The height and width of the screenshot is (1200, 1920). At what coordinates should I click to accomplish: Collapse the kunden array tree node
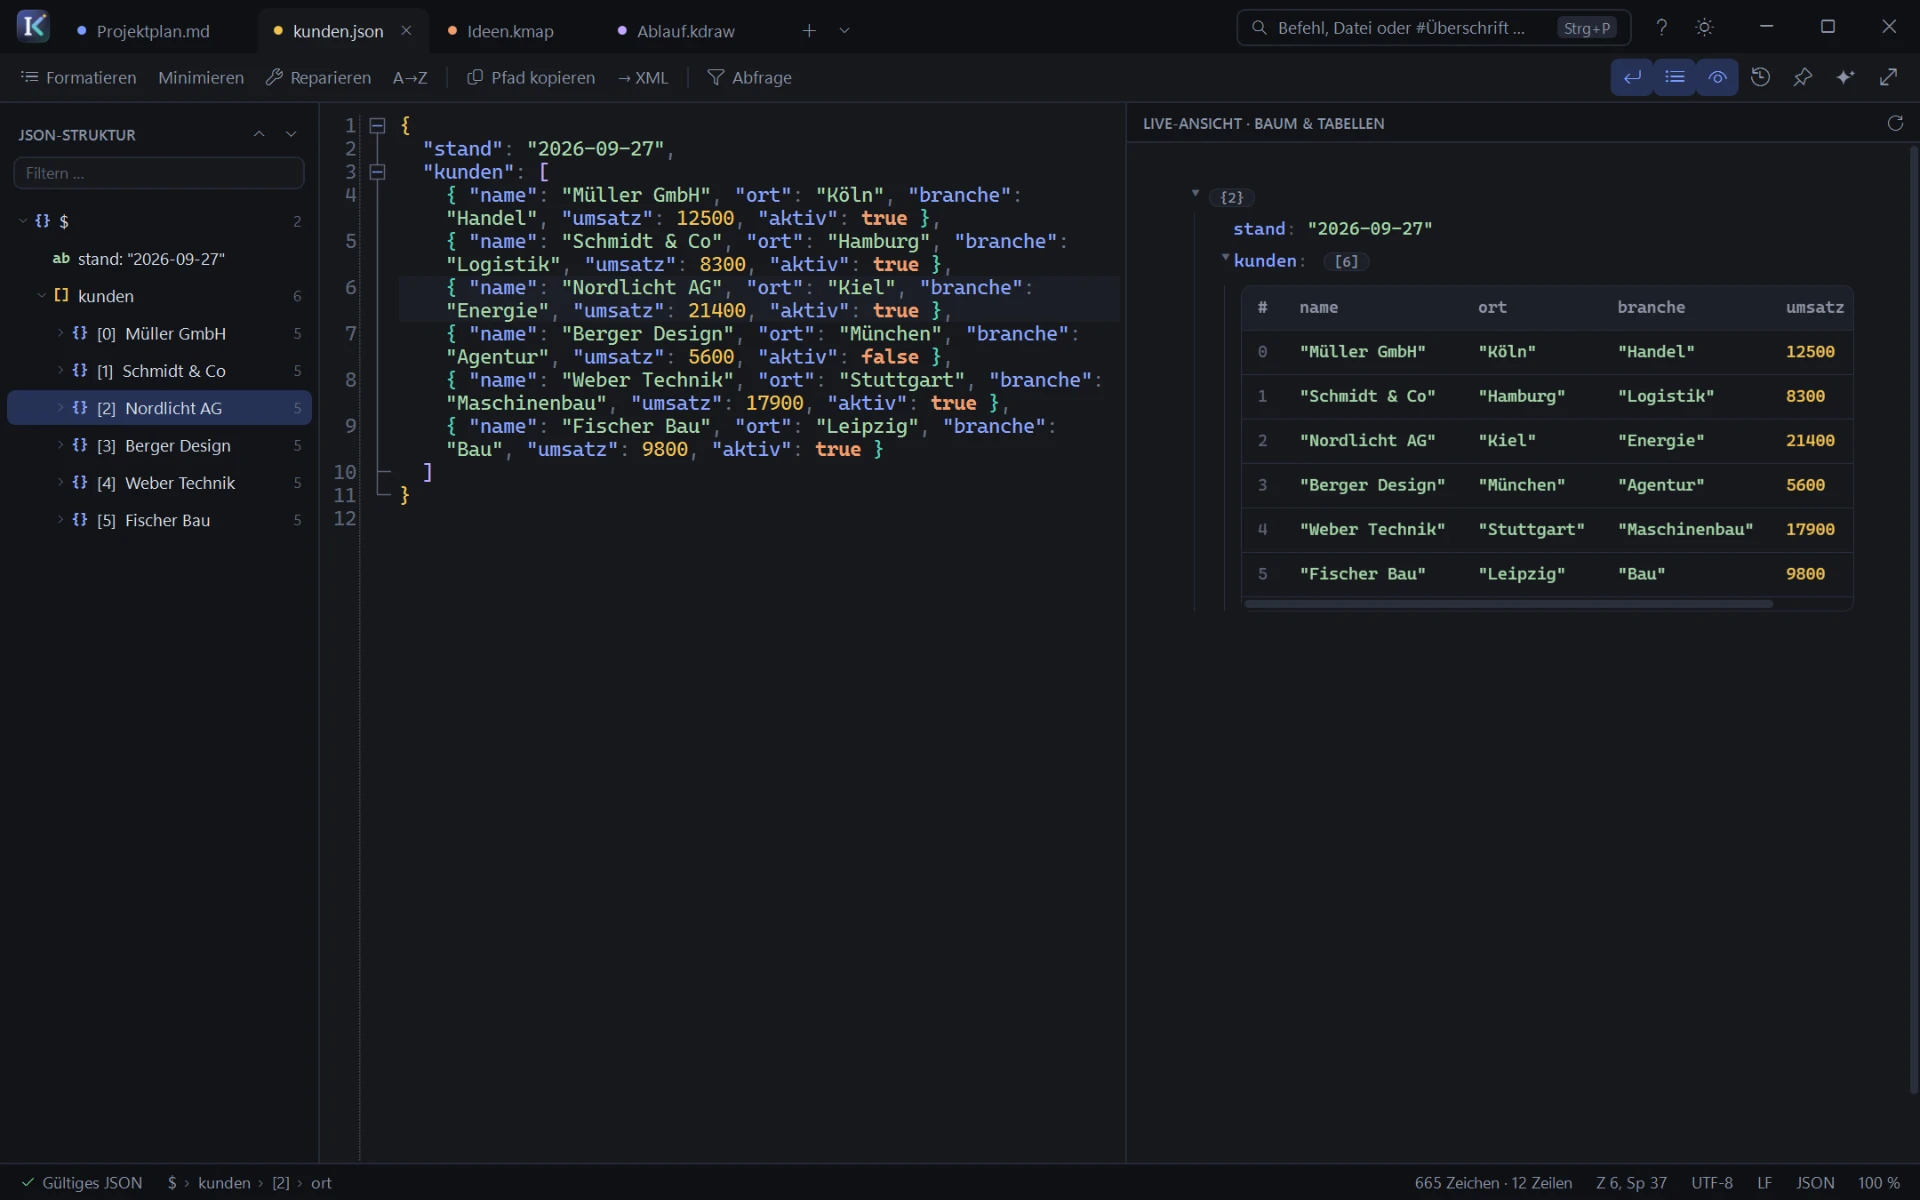click(x=41, y=296)
